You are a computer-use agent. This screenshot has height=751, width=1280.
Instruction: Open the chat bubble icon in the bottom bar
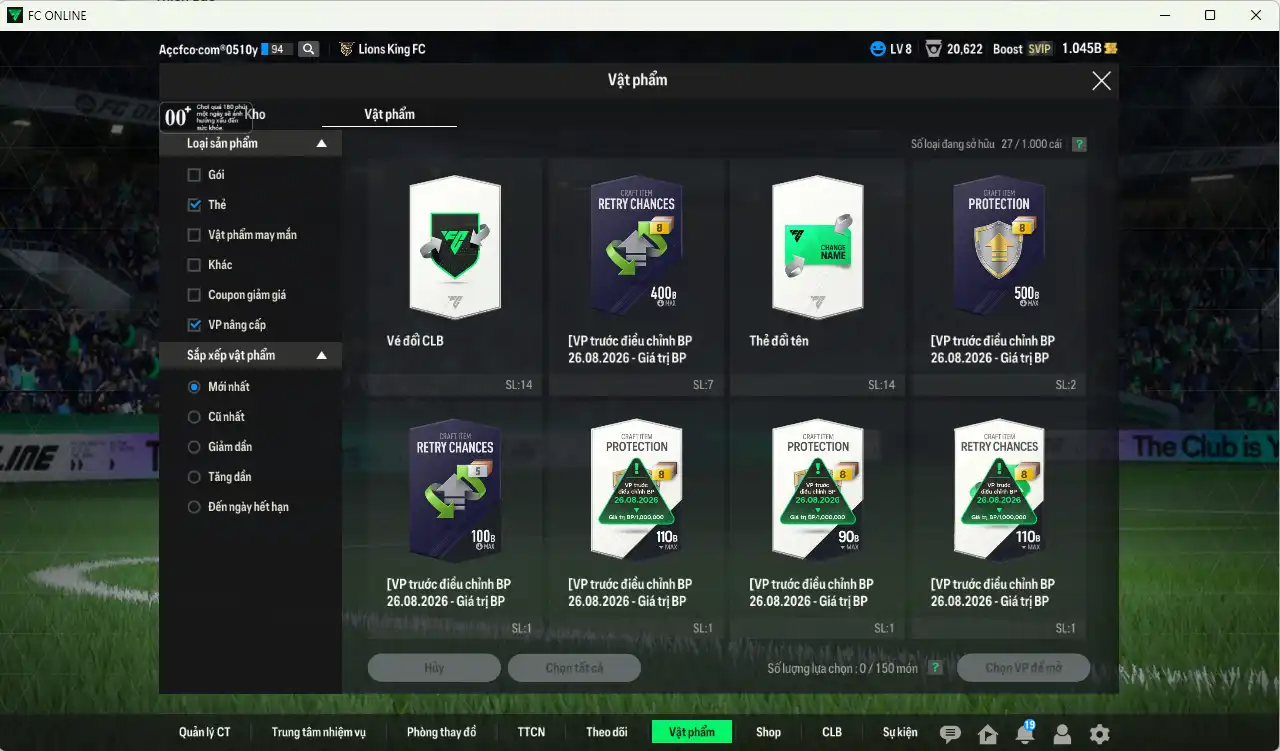950,734
